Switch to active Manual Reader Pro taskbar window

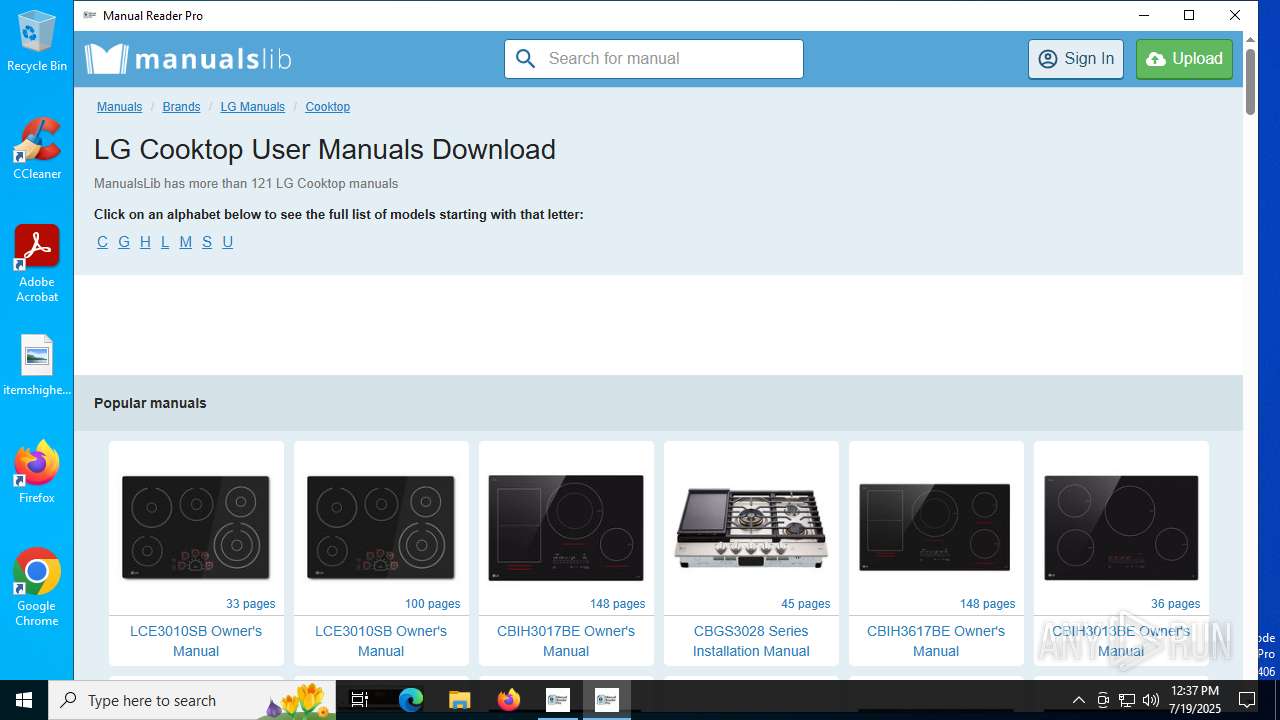606,700
